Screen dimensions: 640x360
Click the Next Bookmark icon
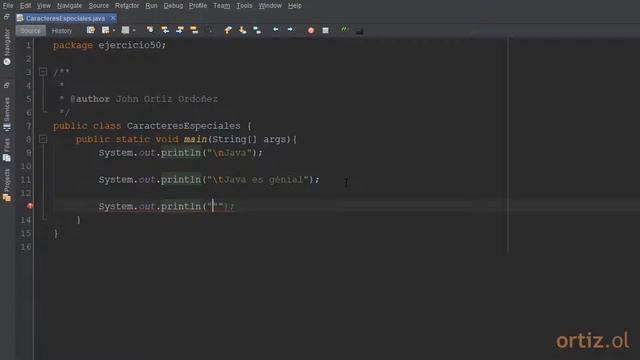242,30
